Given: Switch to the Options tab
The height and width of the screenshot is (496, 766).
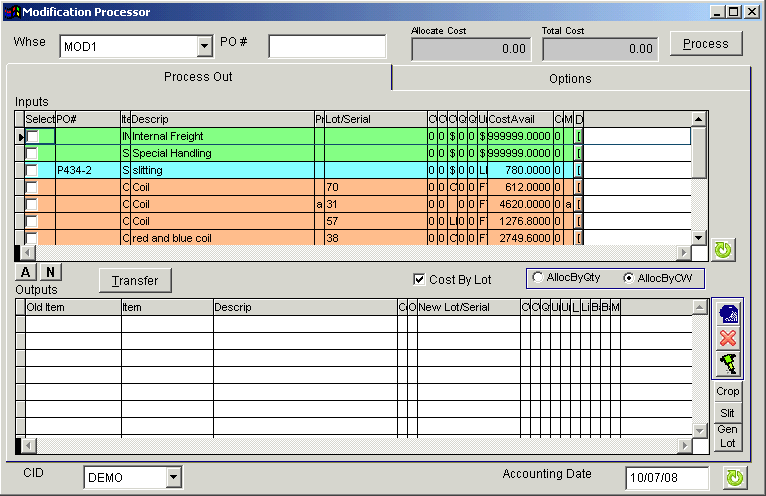Looking at the screenshot, I should pos(570,78).
